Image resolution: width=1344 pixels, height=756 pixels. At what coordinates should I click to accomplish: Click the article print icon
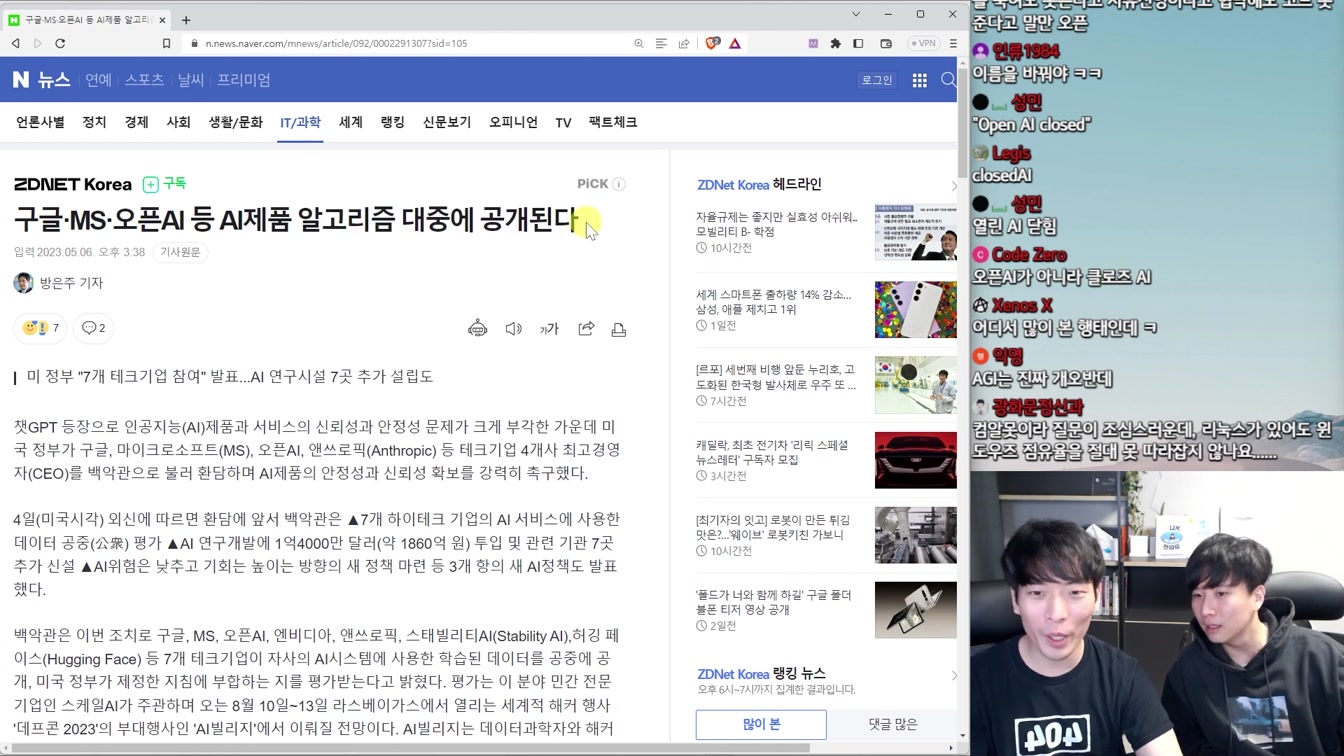click(619, 329)
